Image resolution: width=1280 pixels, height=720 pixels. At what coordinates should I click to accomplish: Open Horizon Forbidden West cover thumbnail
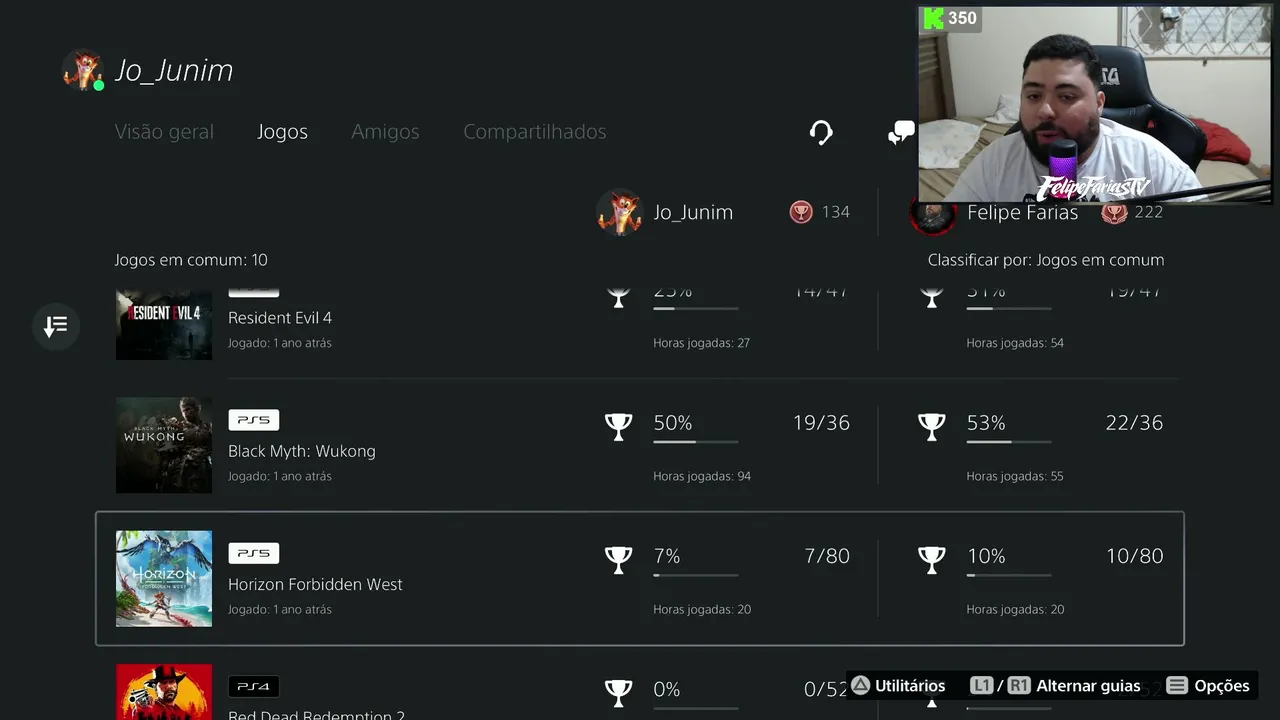click(x=164, y=578)
